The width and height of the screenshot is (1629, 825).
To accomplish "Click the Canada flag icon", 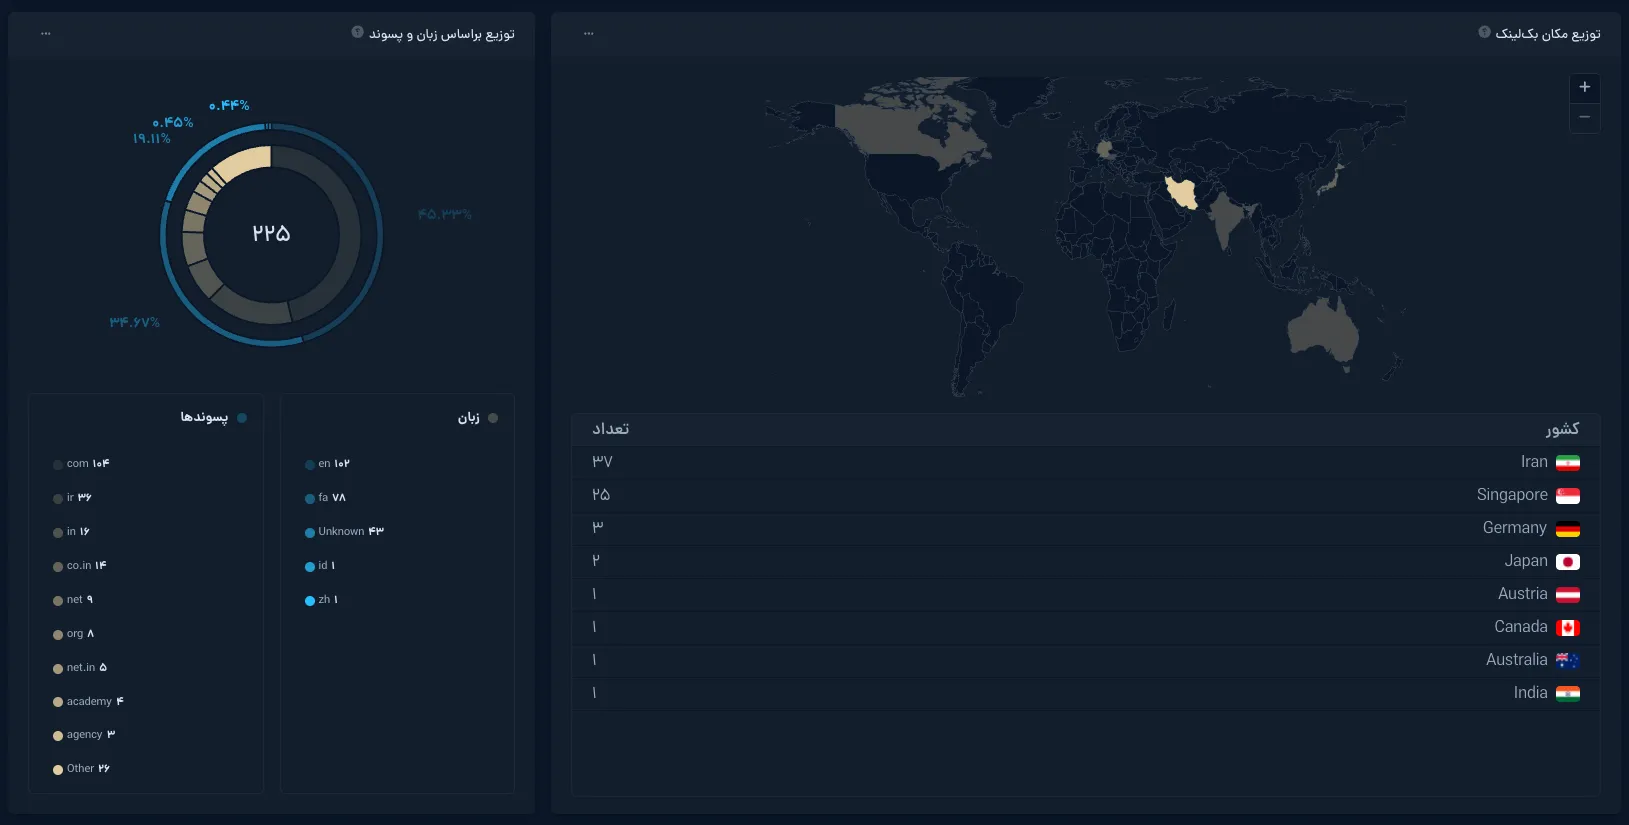I will pyautogui.click(x=1568, y=628).
